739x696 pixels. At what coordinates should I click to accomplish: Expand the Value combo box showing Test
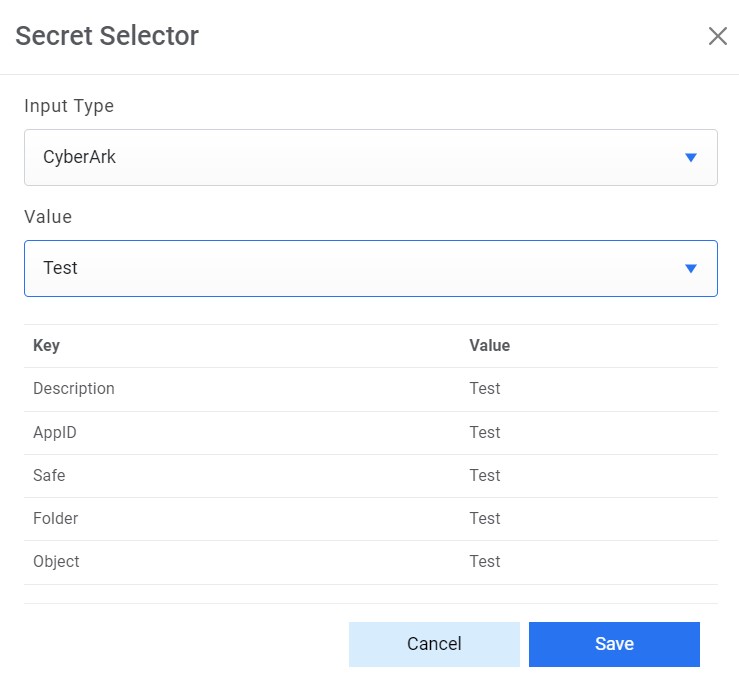coord(370,268)
